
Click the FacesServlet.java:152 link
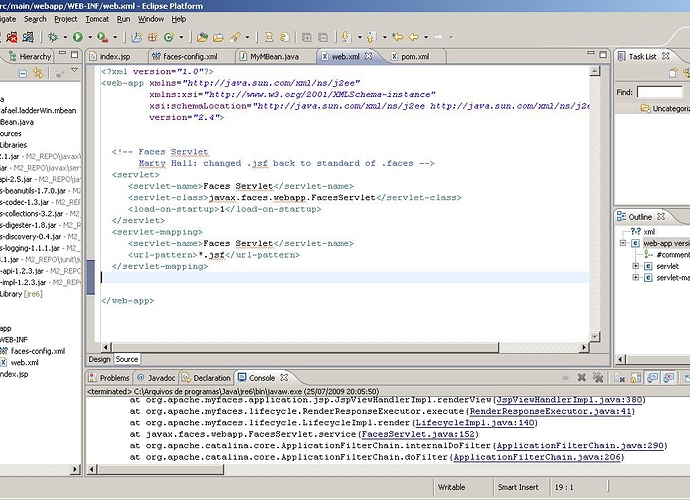(418, 434)
